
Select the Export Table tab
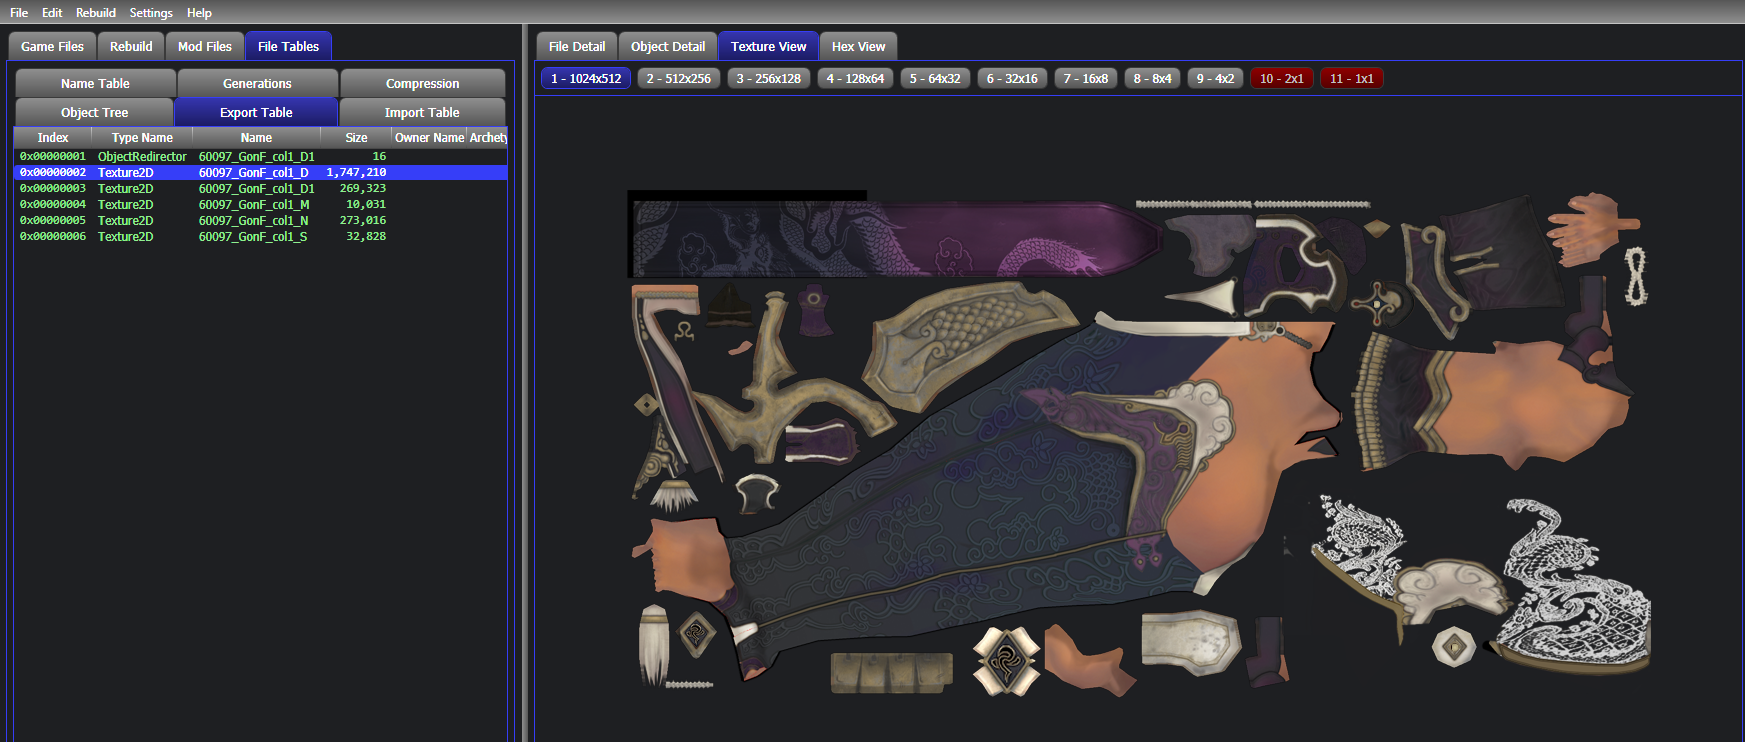tap(256, 112)
